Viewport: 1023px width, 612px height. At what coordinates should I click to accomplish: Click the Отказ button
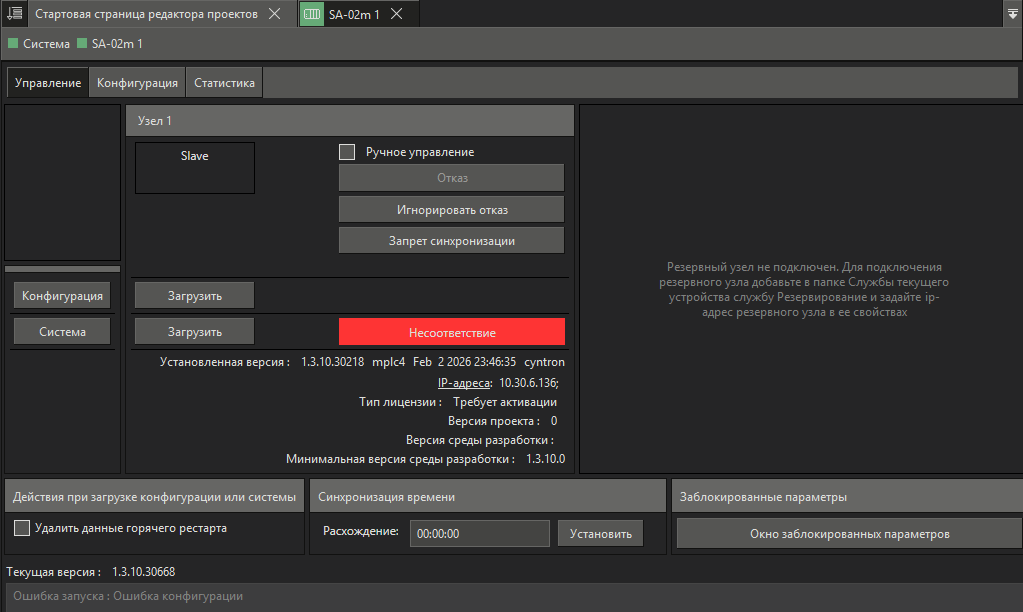click(451, 178)
